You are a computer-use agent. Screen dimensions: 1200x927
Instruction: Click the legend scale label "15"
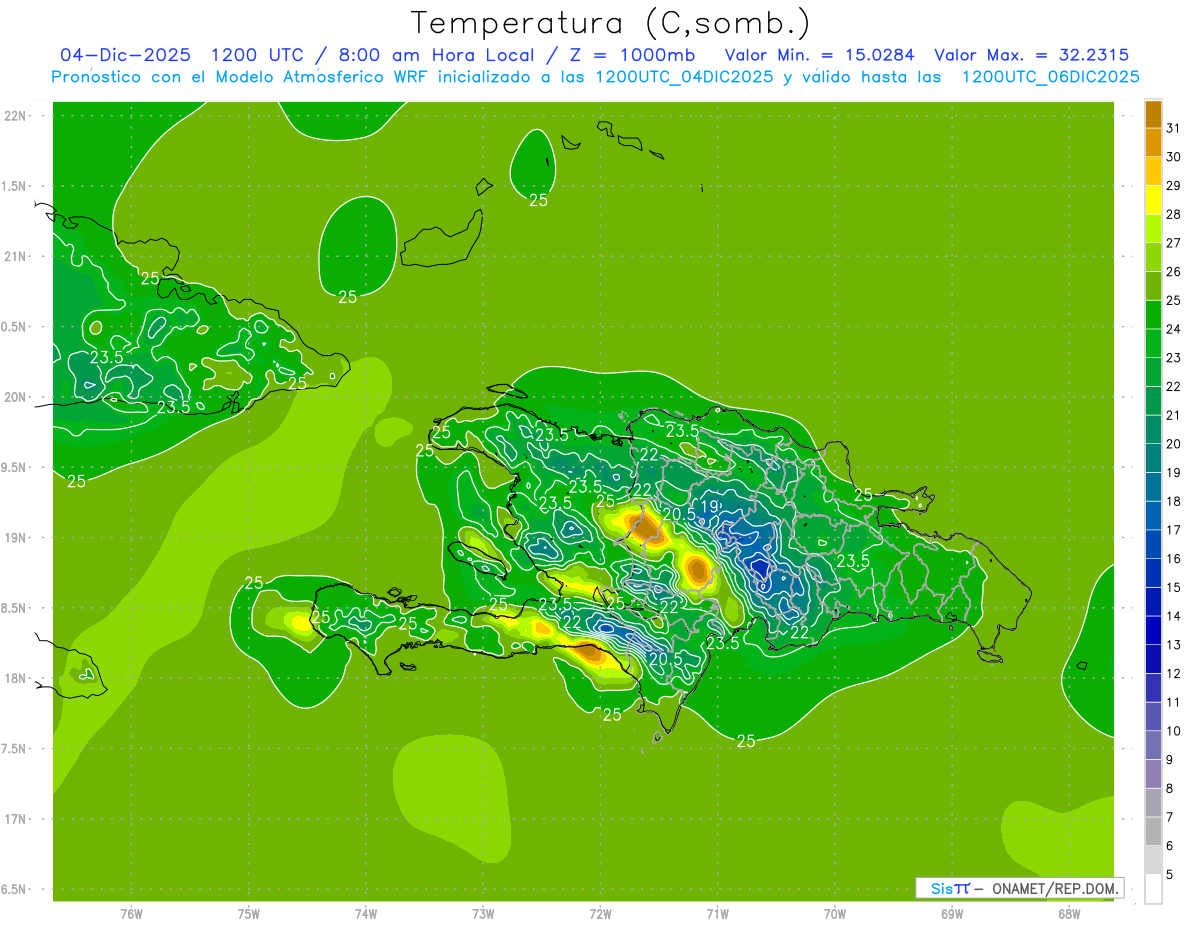tap(1173, 587)
